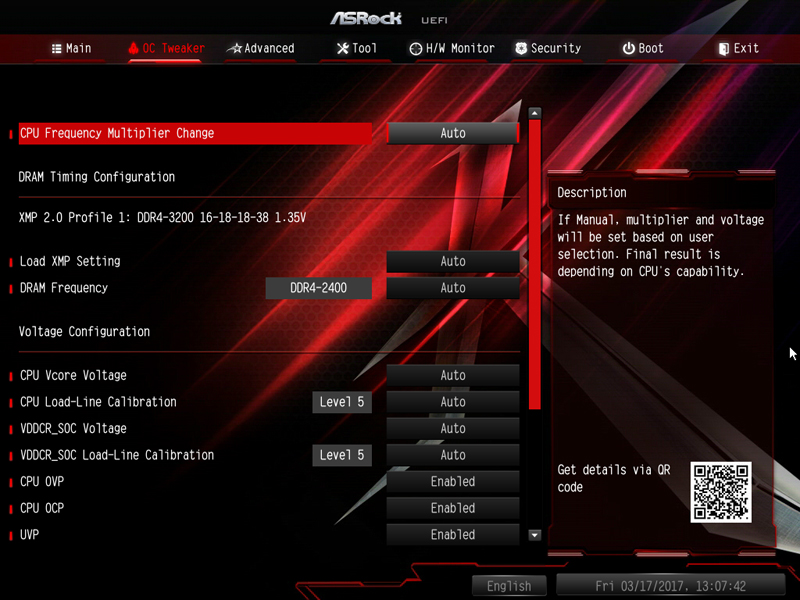Click the Main tab list icon
The width and height of the screenshot is (800, 600).
click(56, 48)
